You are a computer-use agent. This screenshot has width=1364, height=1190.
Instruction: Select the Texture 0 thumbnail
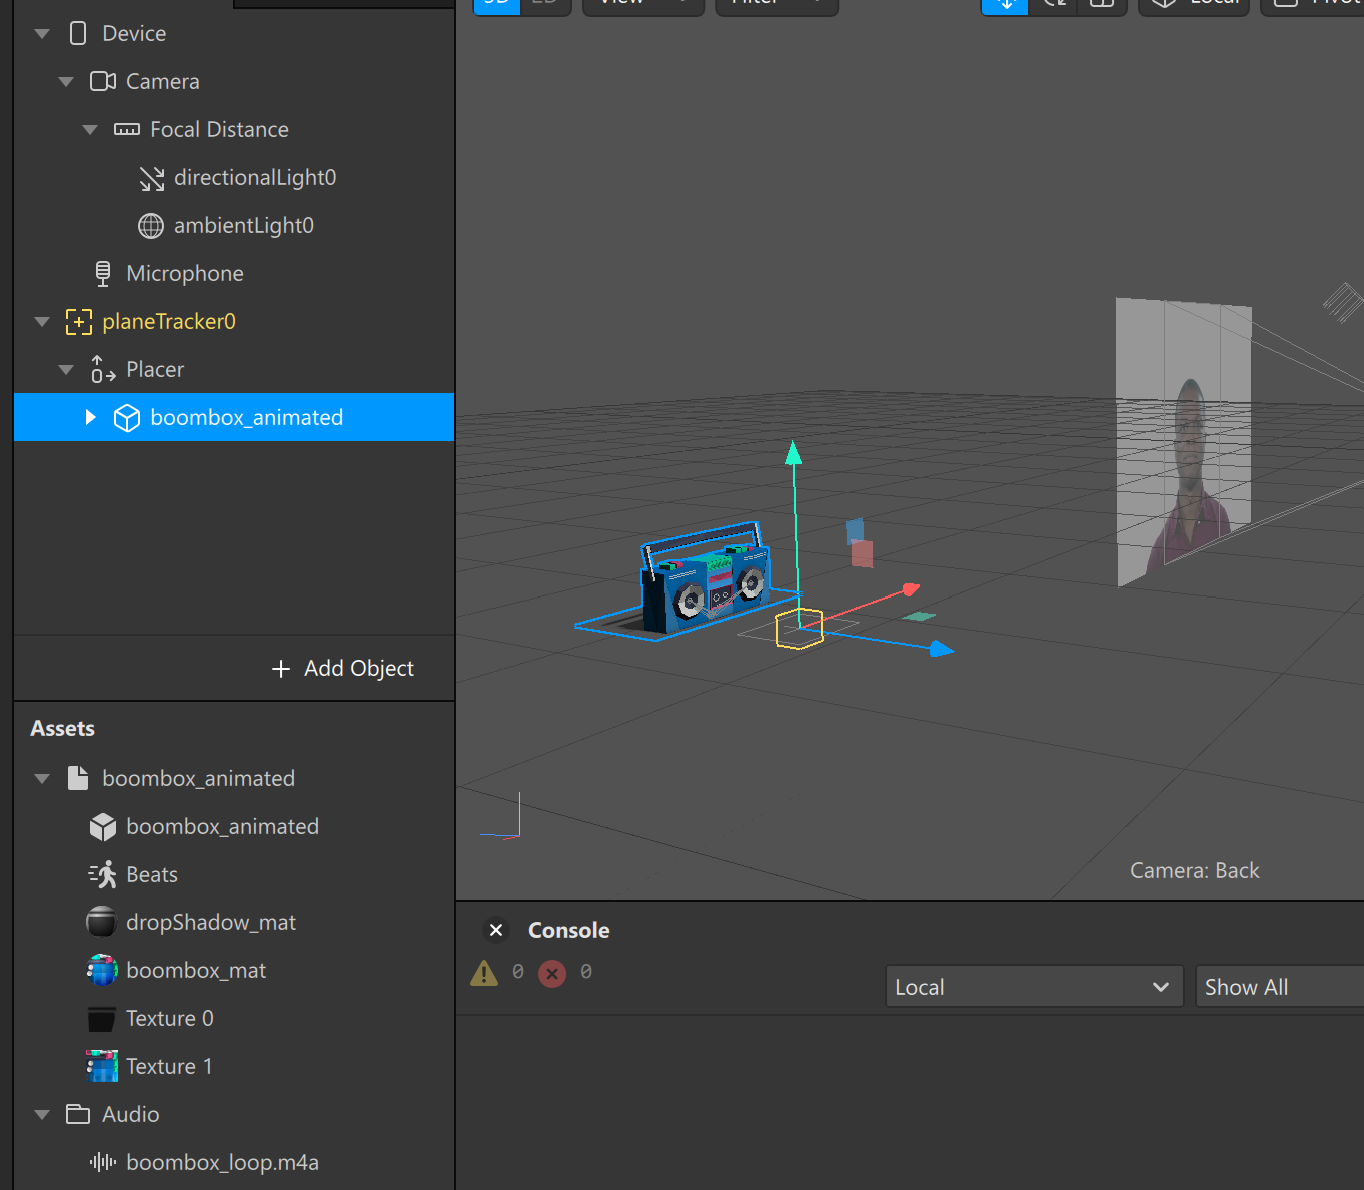click(102, 1019)
